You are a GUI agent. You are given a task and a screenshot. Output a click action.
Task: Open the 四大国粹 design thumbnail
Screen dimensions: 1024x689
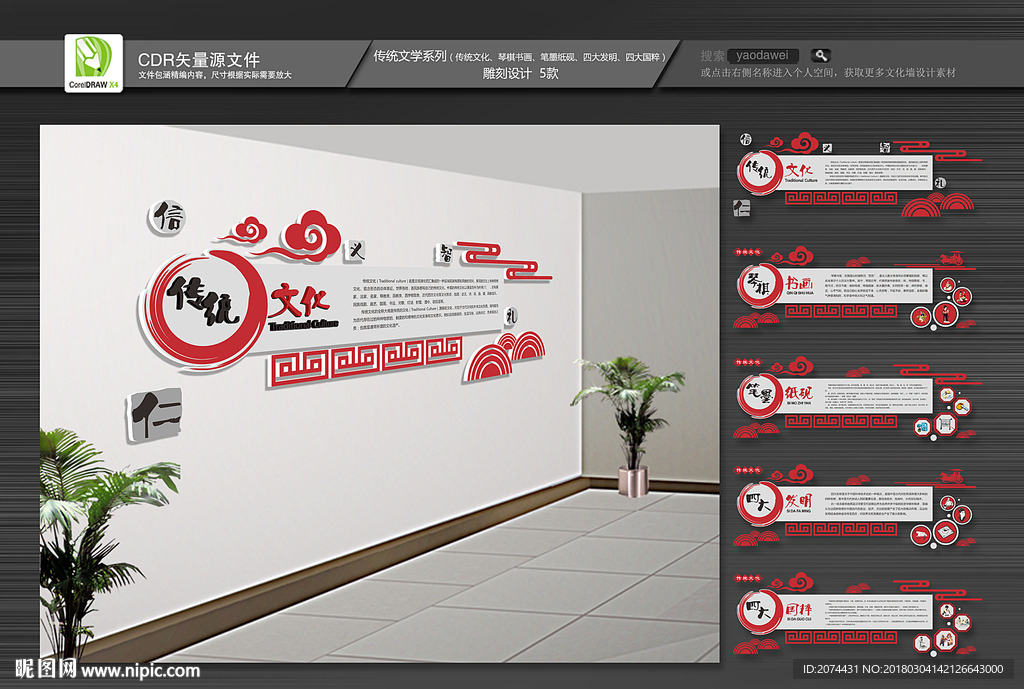[x=856, y=614]
